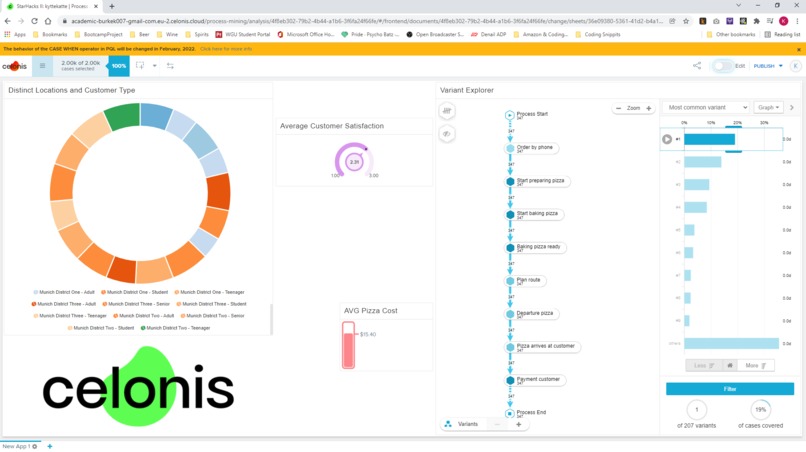This screenshot has width=806, height=452.
Task: Toggle legend 'Munich District Two - Teenager'
Action: 175,328
